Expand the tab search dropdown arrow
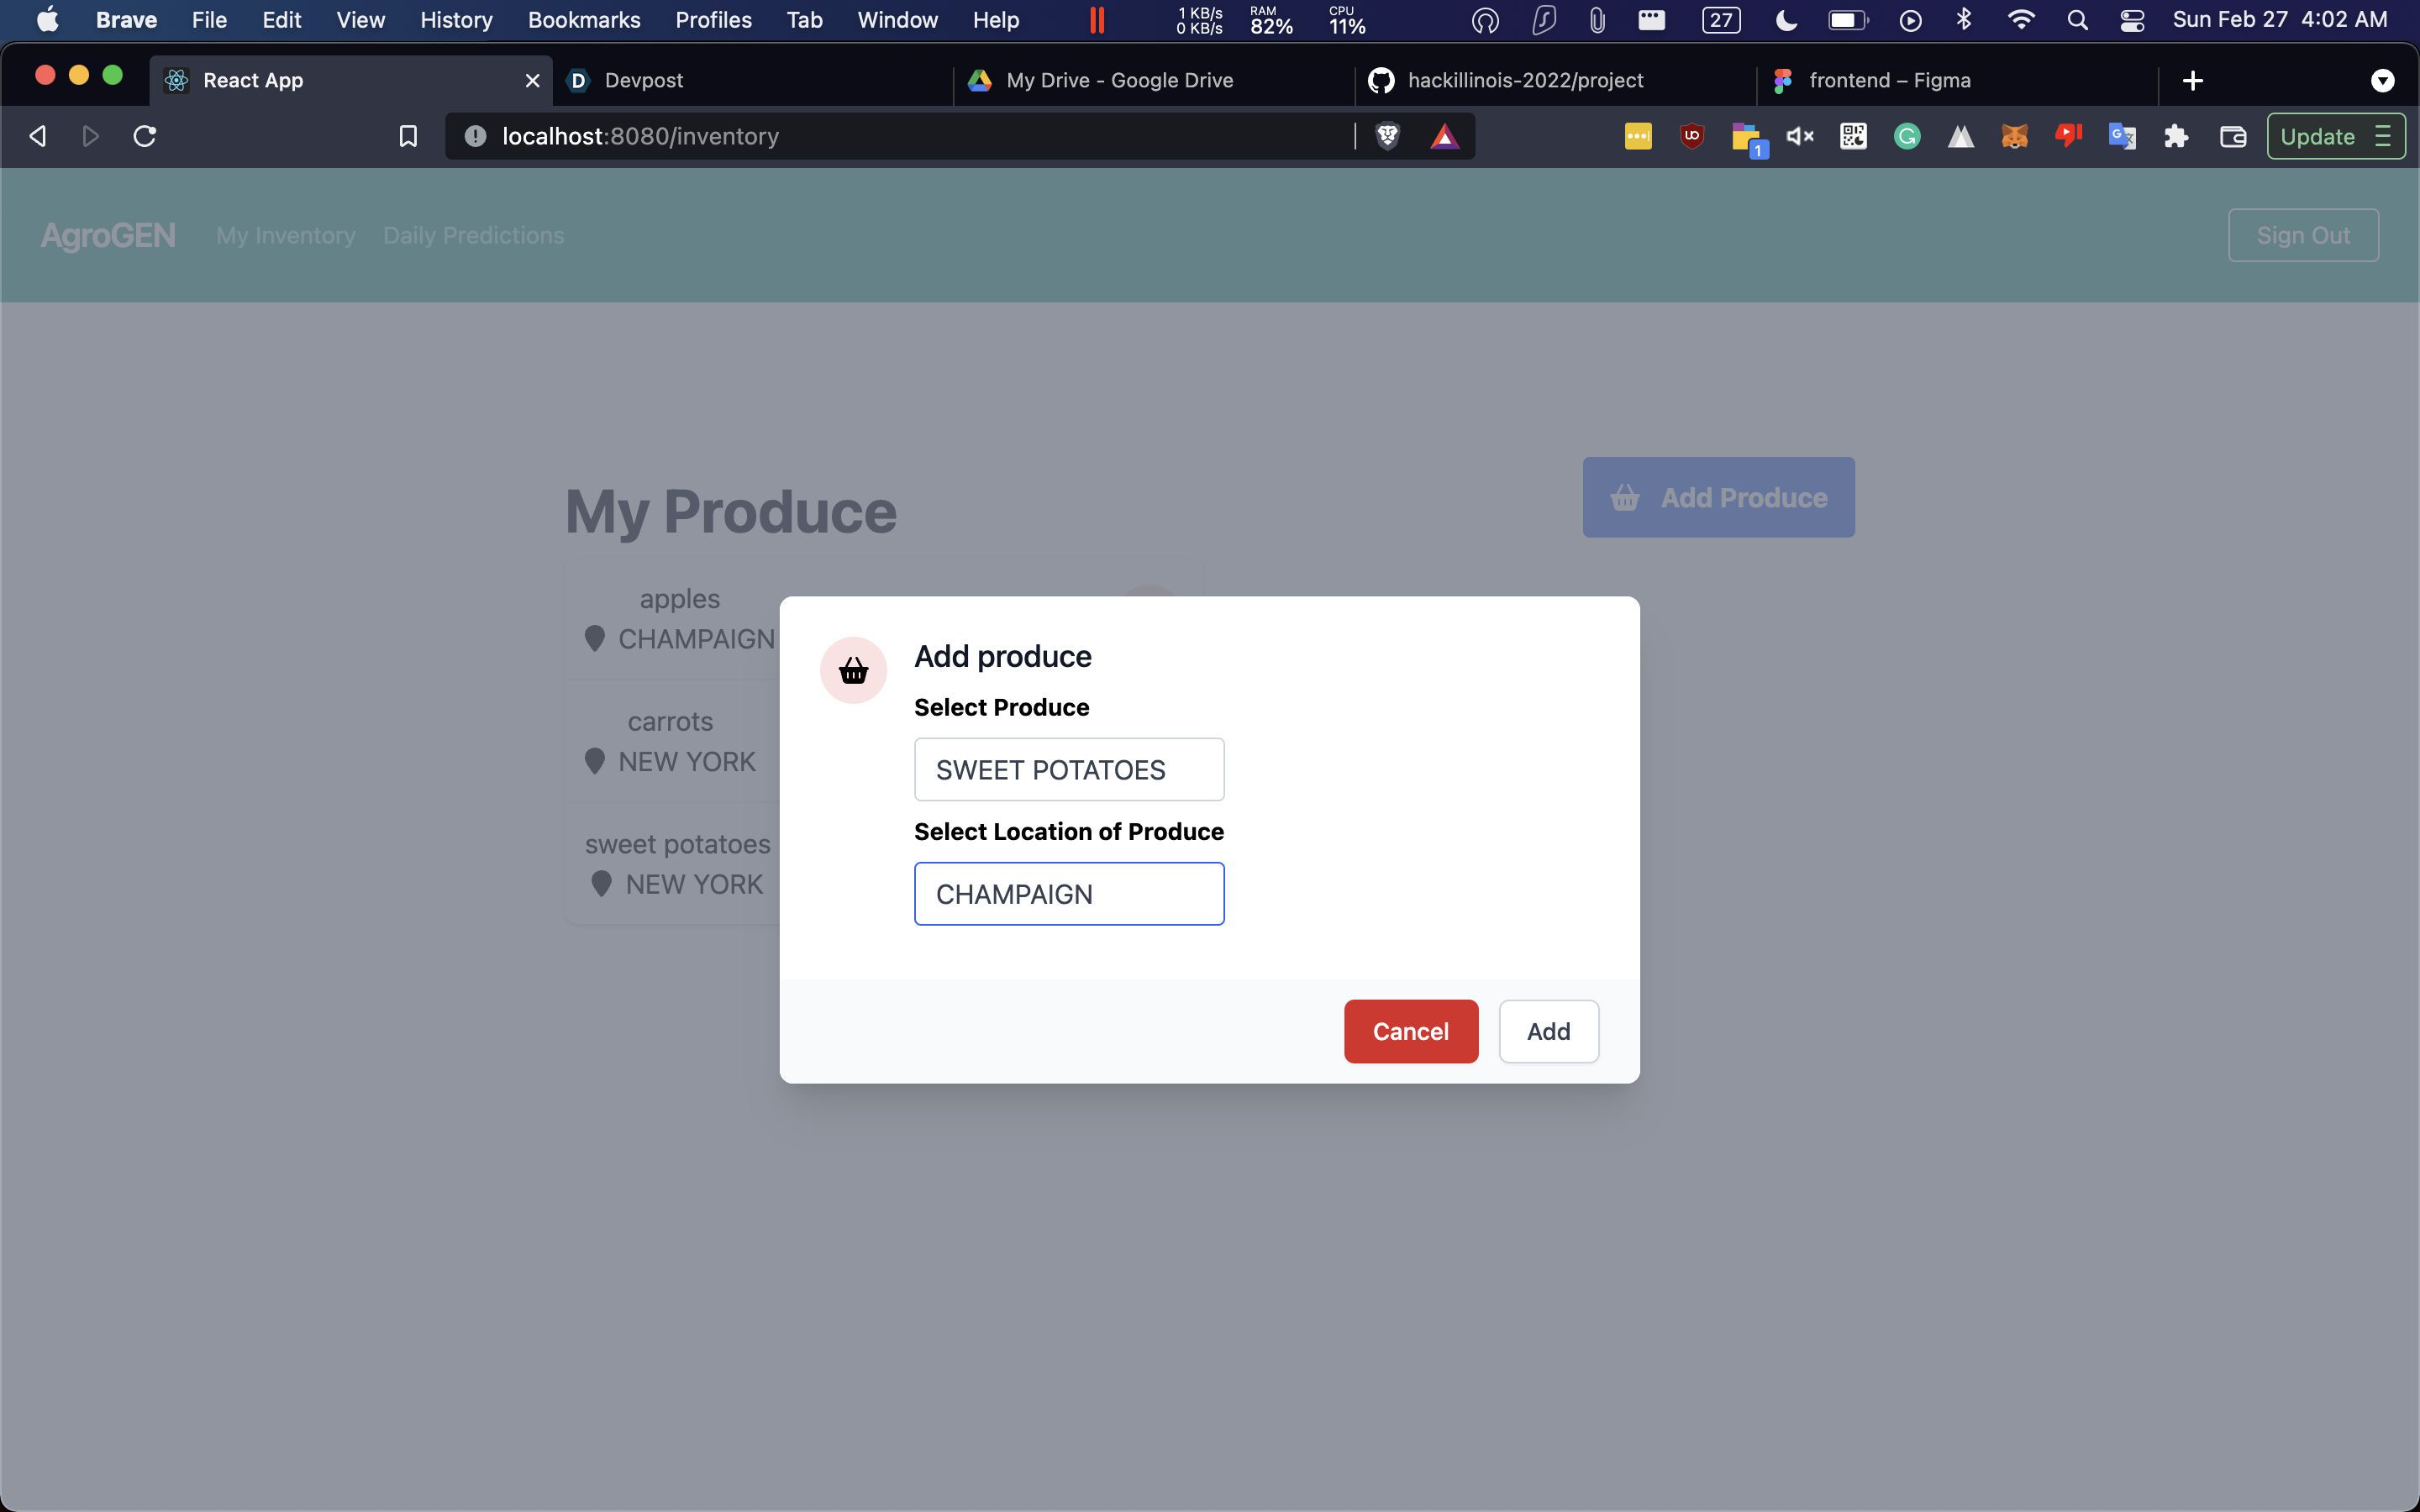 (2382, 81)
